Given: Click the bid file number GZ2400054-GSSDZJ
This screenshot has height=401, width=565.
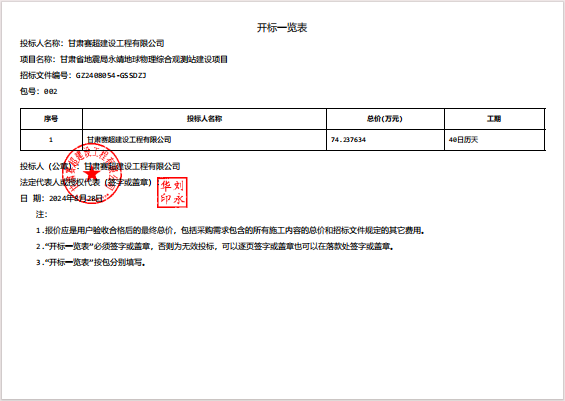Looking at the screenshot, I should pos(111,76).
